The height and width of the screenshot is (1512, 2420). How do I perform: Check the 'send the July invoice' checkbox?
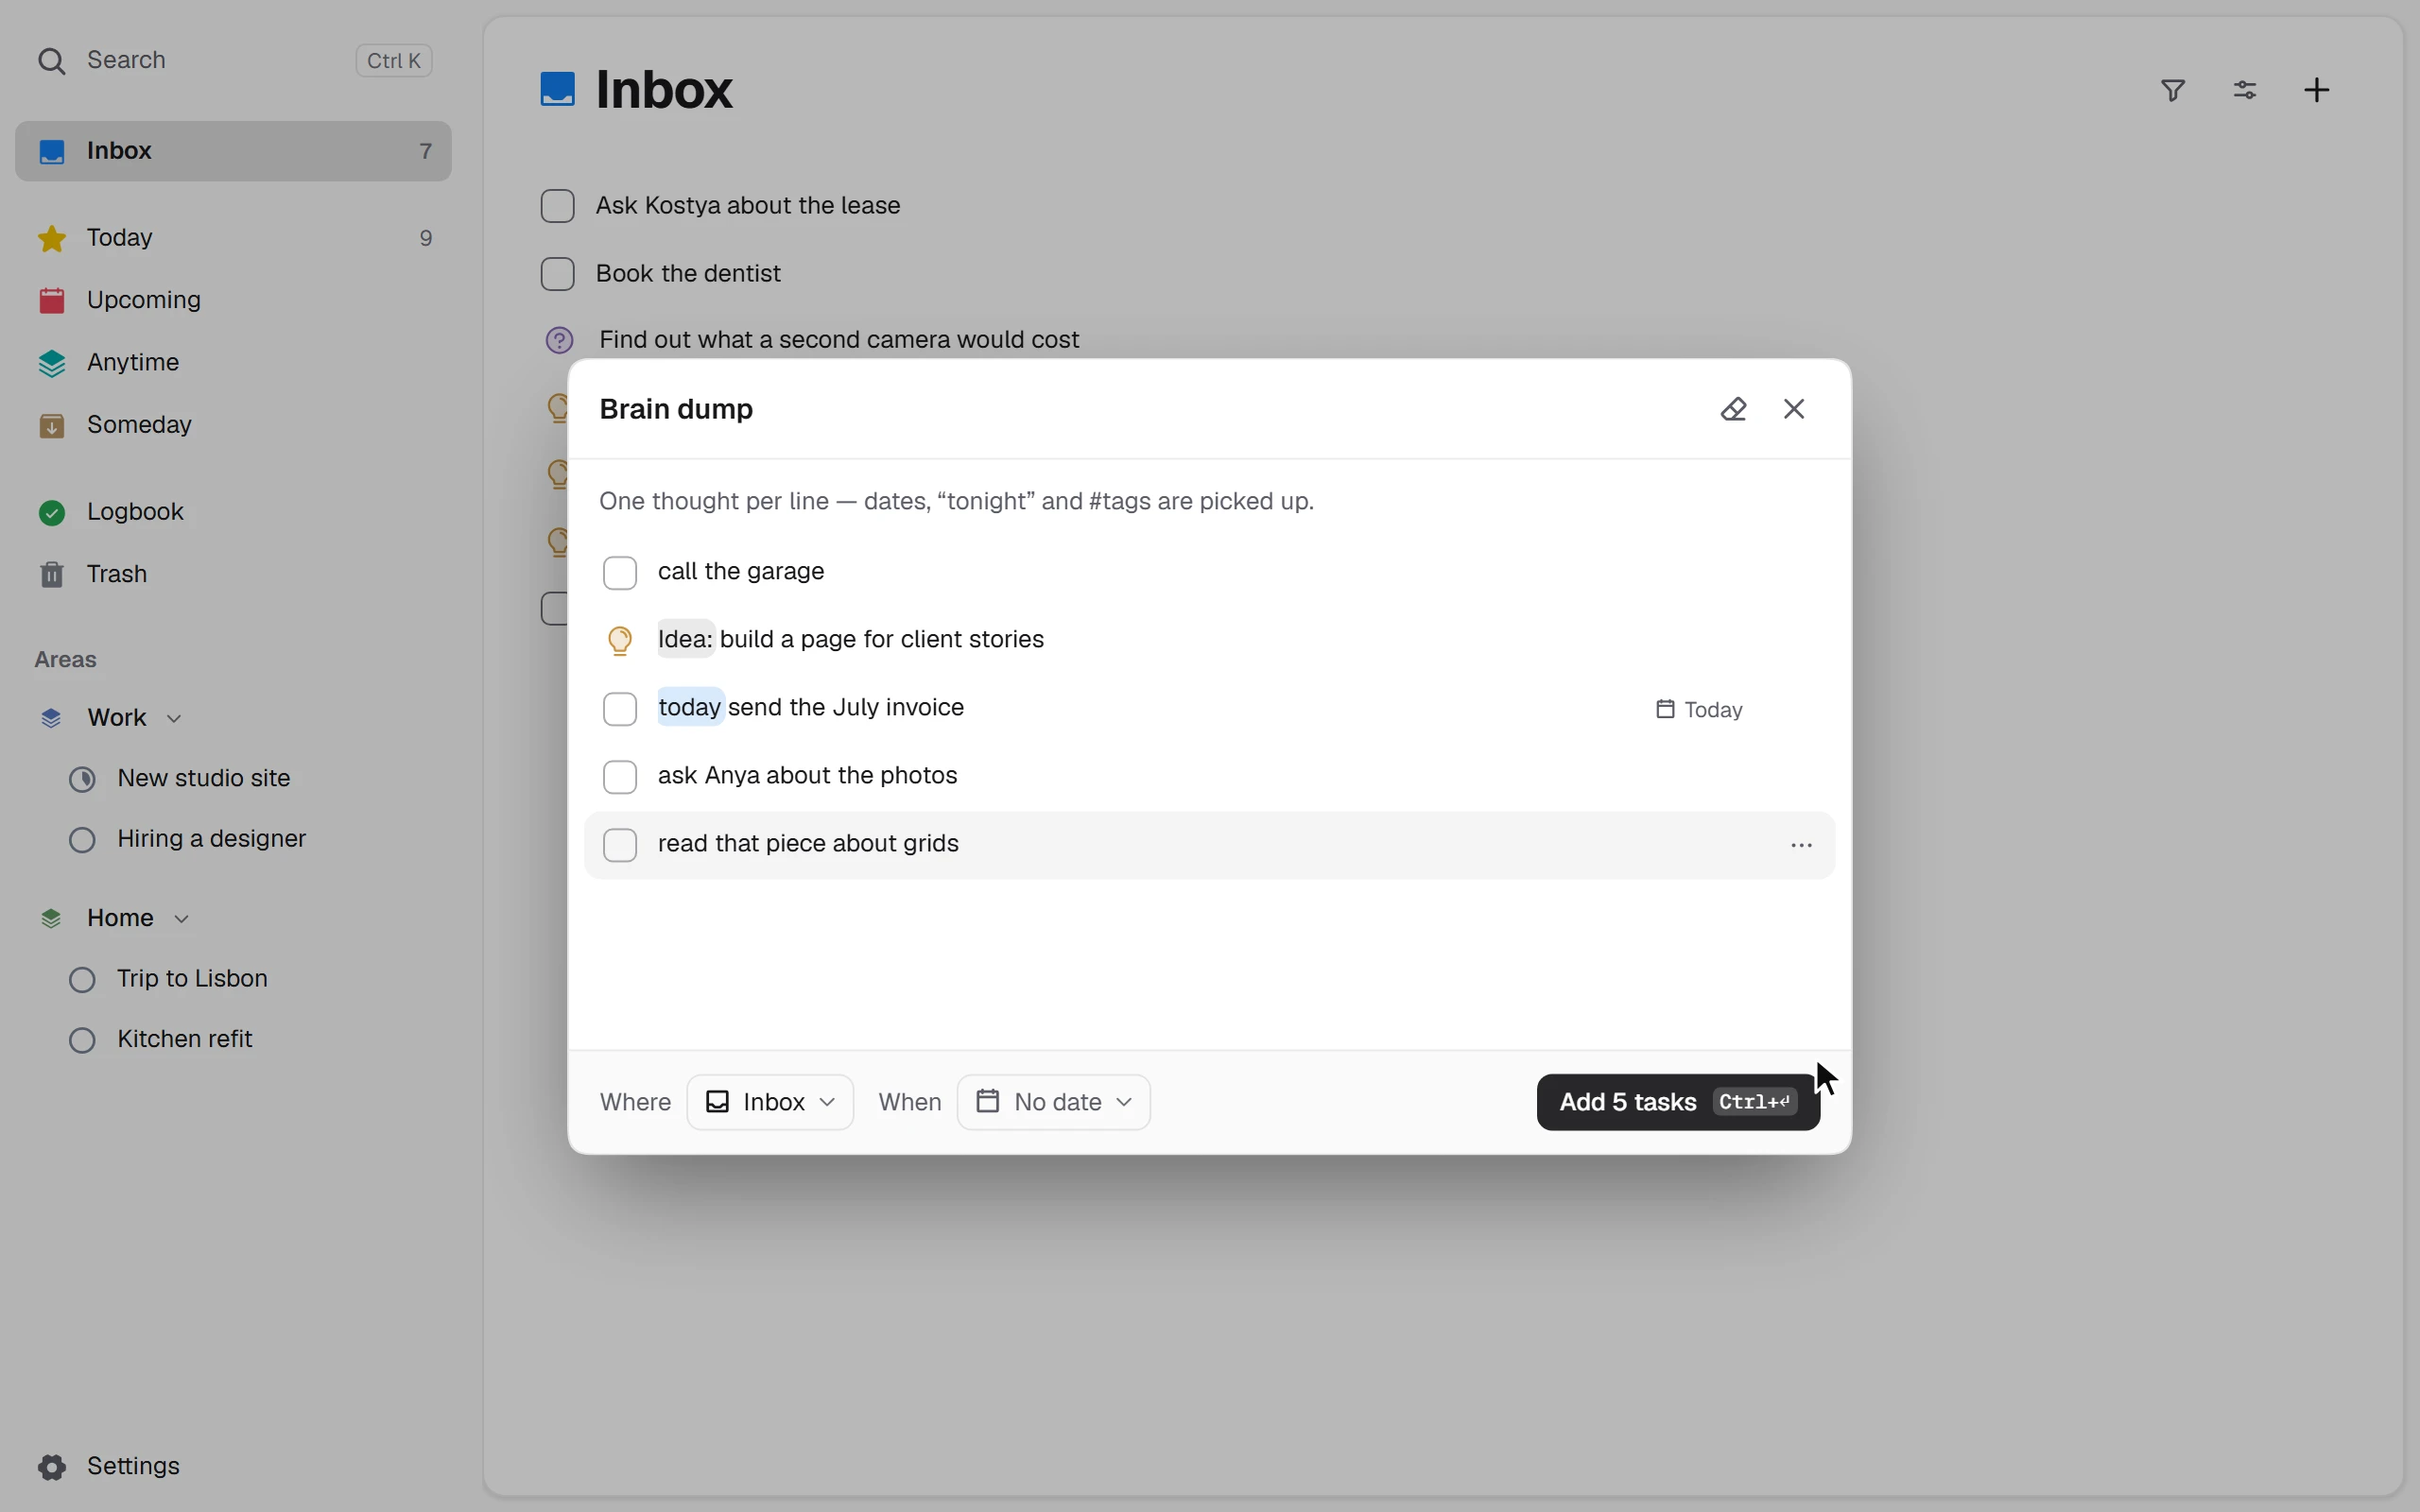620,709
